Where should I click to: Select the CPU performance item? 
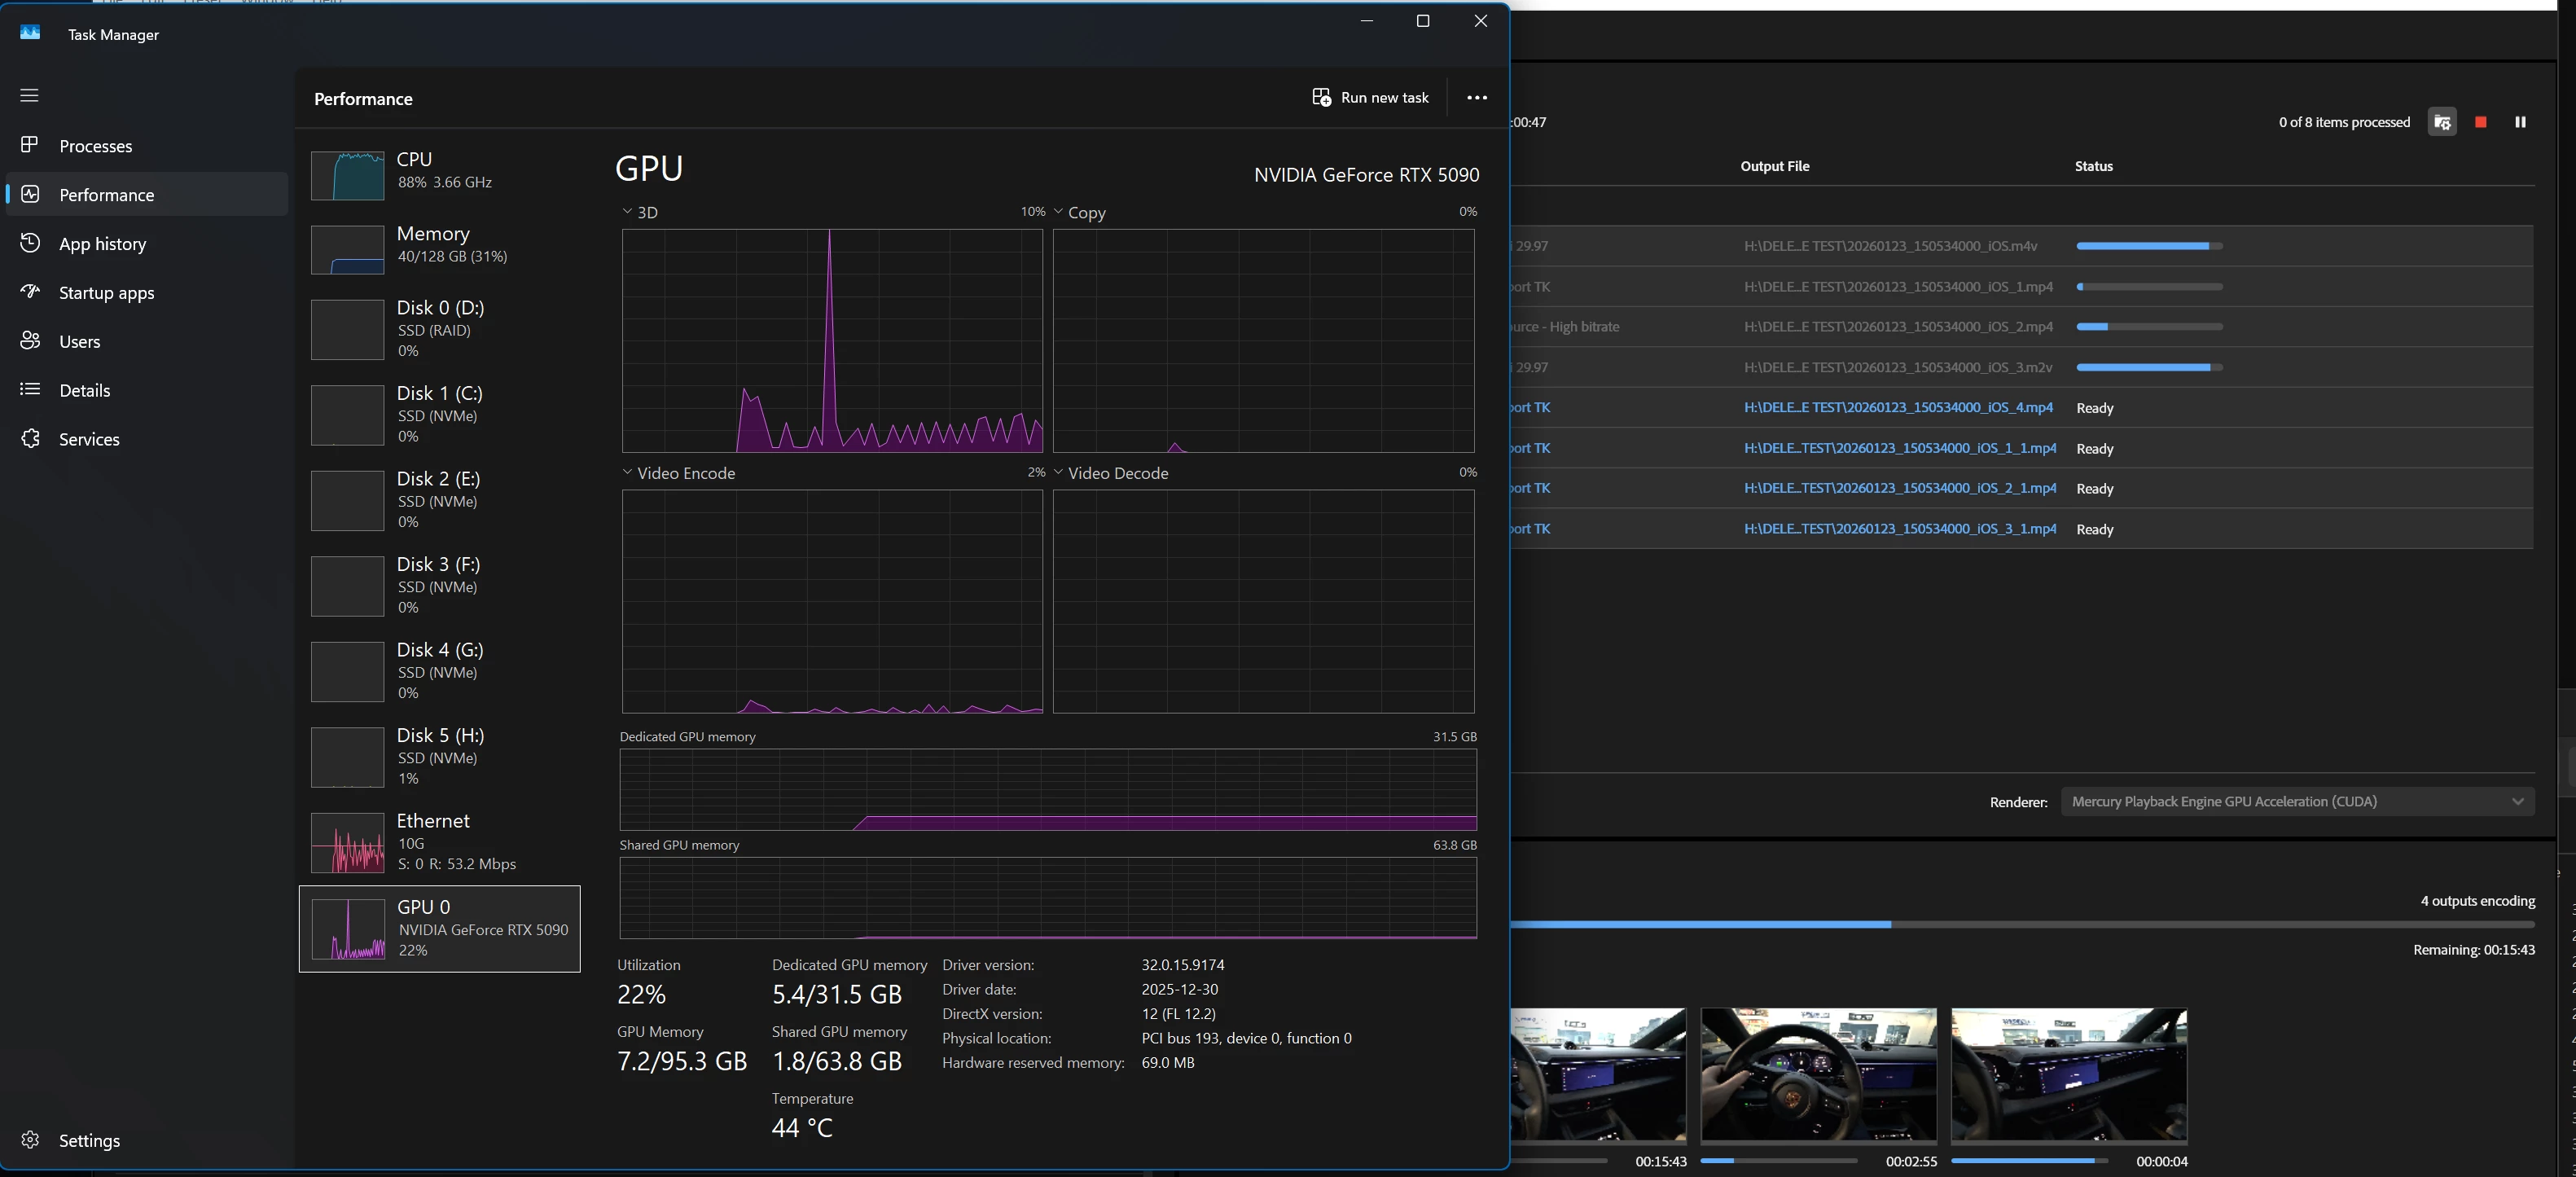click(x=440, y=171)
